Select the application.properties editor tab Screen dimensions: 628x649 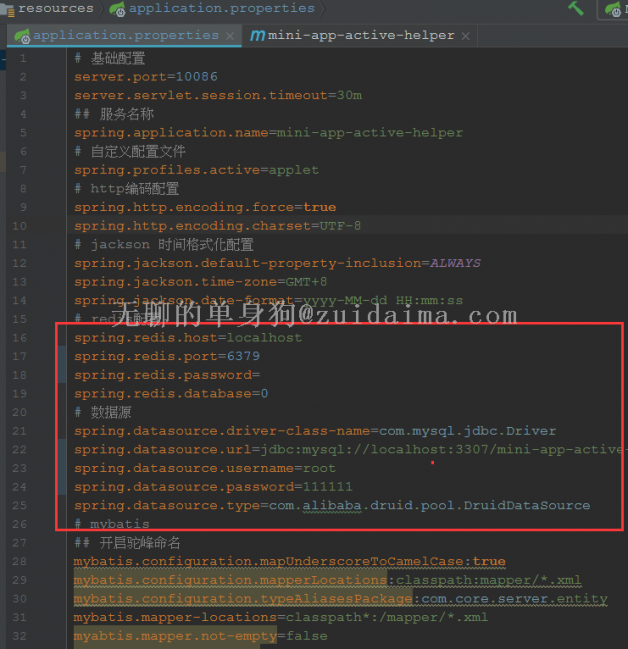(125, 36)
